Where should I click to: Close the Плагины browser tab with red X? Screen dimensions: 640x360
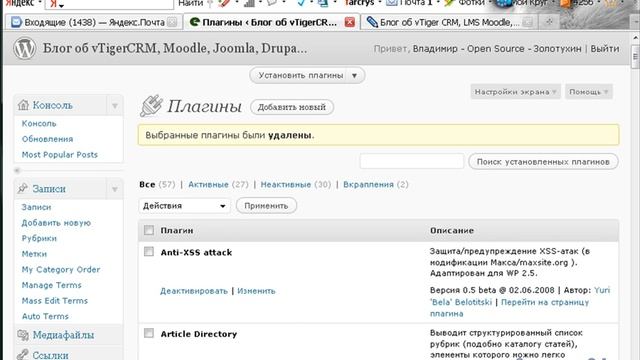[350, 22]
